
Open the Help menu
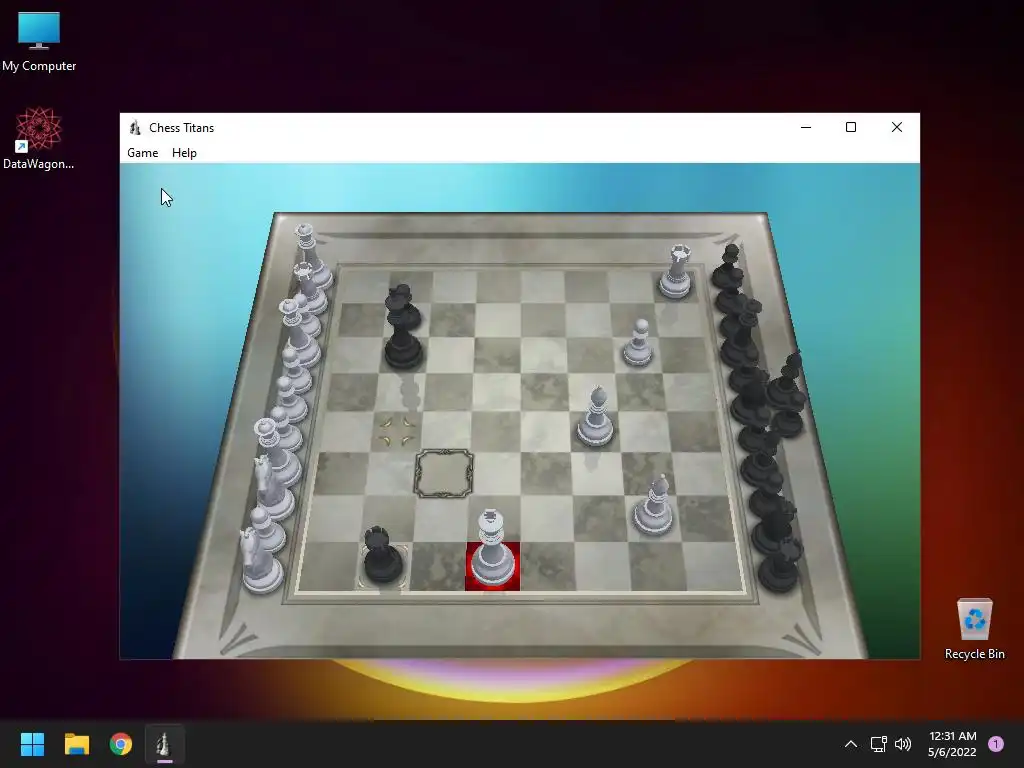click(x=184, y=153)
